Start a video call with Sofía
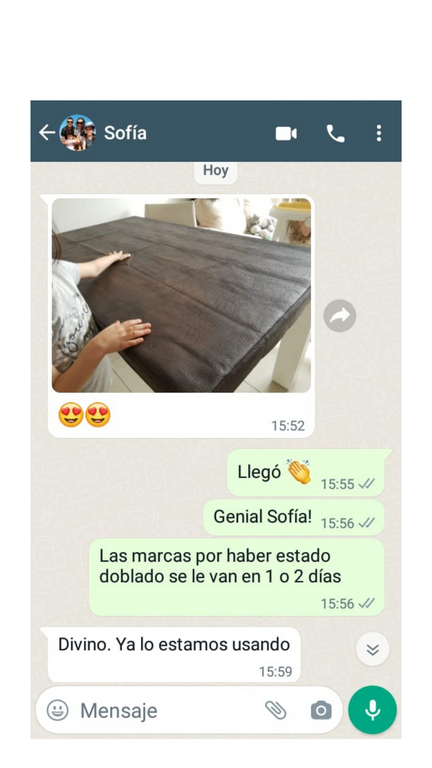432x768 pixels. (286, 133)
